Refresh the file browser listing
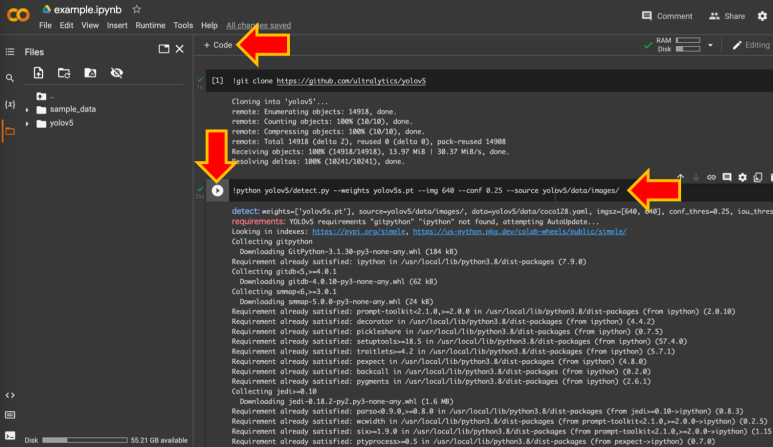The height and width of the screenshot is (447, 773). (x=64, y=73)
